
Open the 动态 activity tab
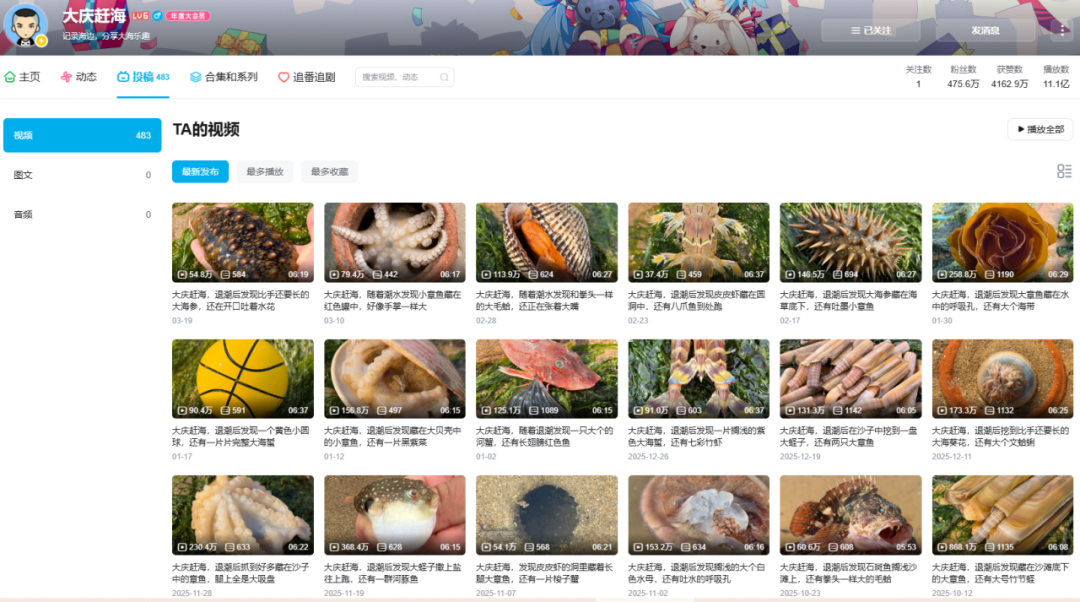[x=78, y=77]
